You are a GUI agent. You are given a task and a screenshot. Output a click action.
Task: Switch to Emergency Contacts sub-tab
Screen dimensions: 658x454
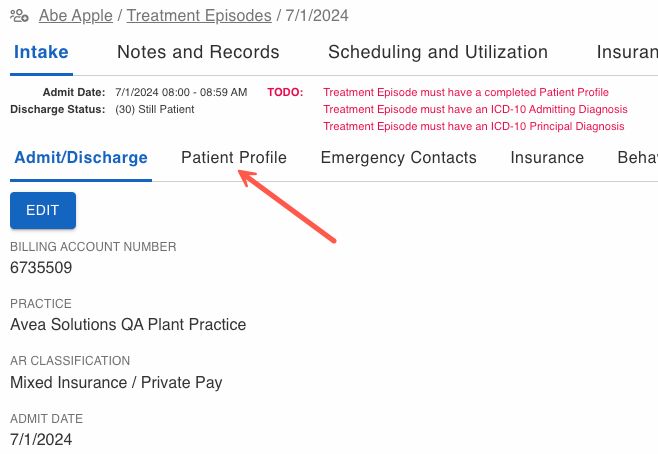[x=398, y=158]
